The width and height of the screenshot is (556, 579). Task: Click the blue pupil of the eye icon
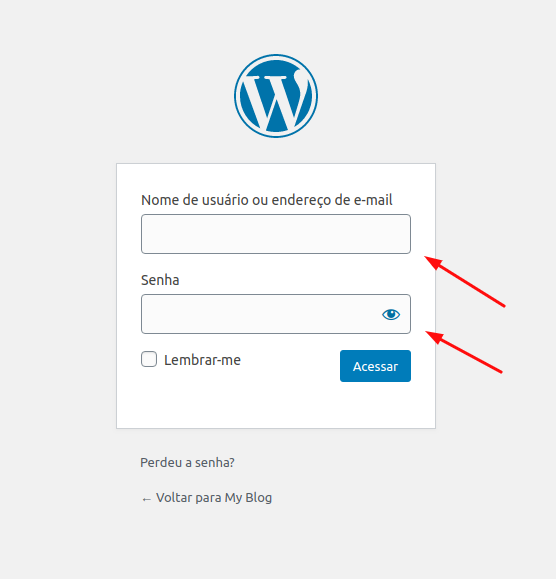point(391,314)
